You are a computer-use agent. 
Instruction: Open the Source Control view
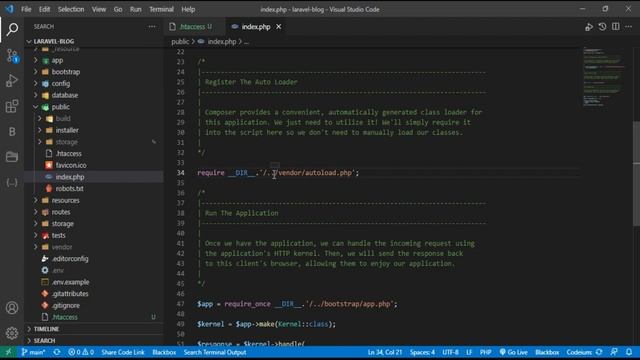point(12,56)
